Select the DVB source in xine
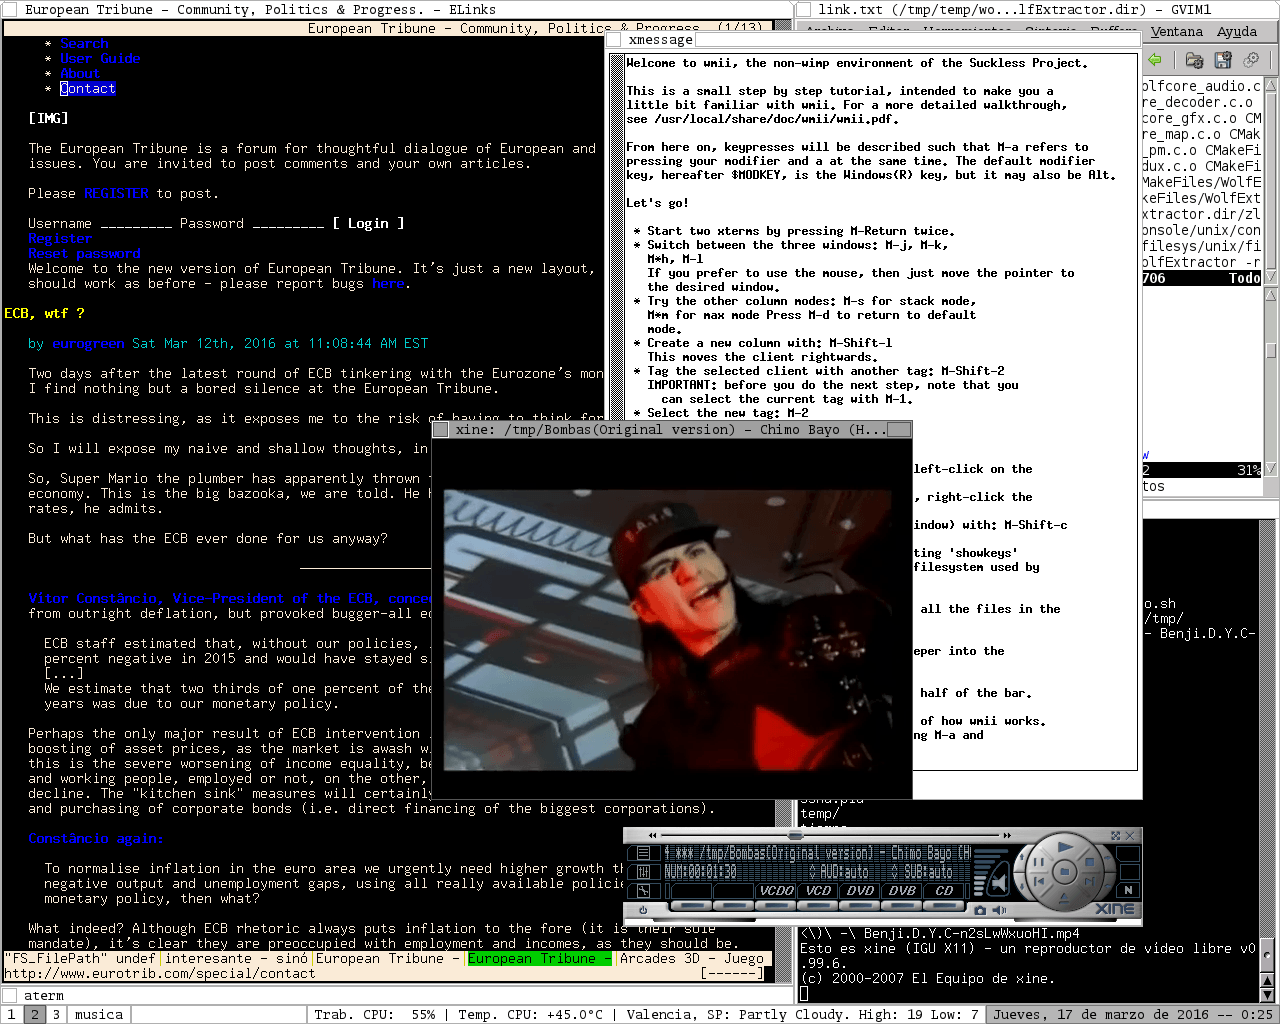 click(902, 891)
